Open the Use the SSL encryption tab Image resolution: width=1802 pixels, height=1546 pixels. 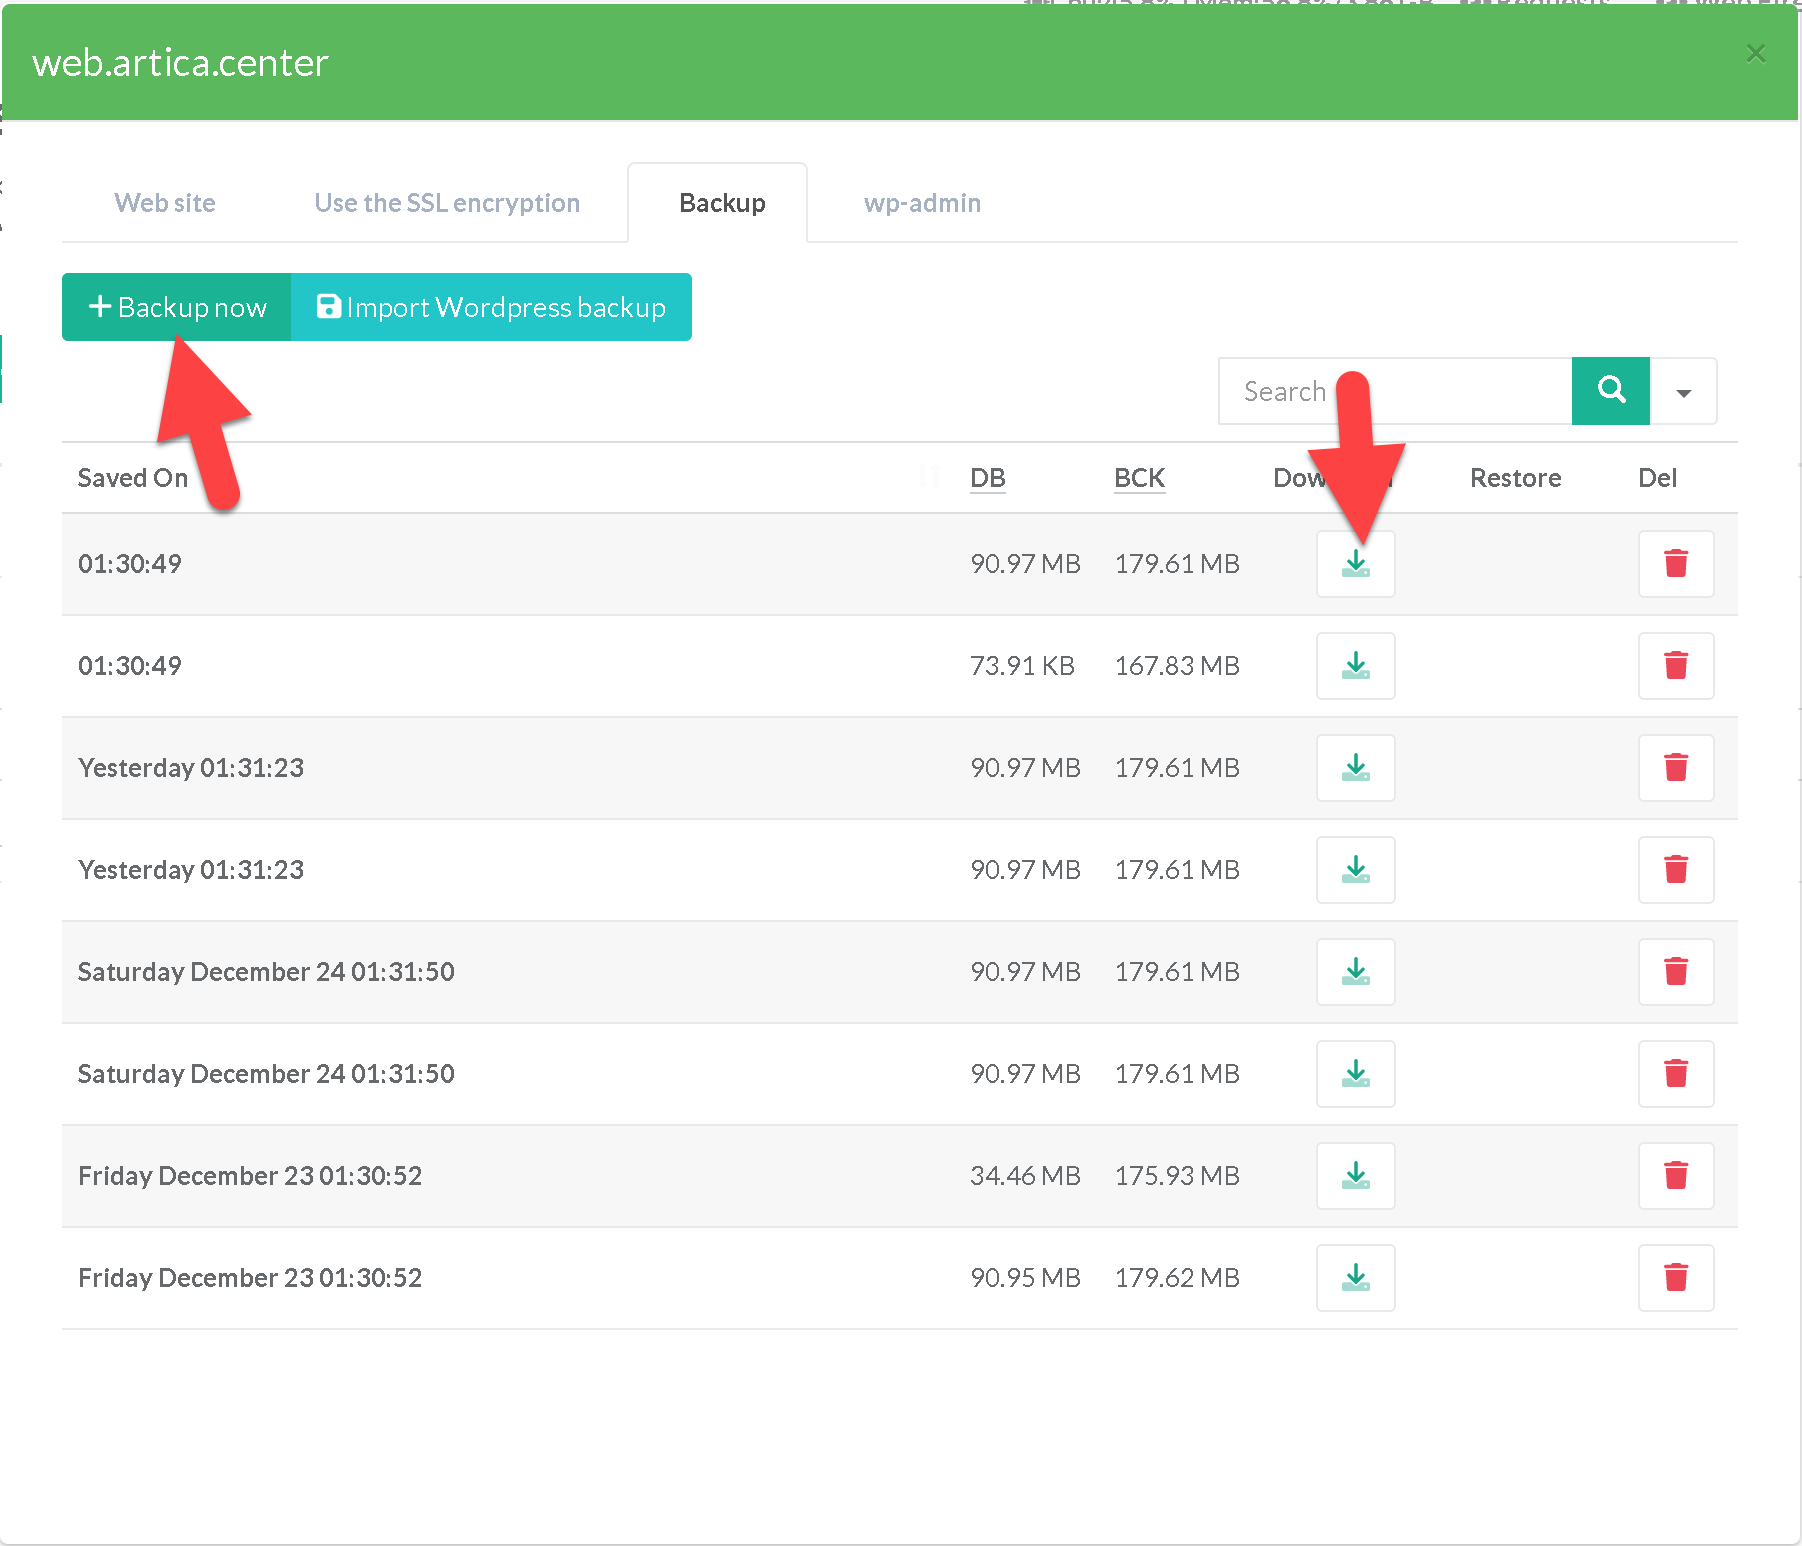coord(447,203)
